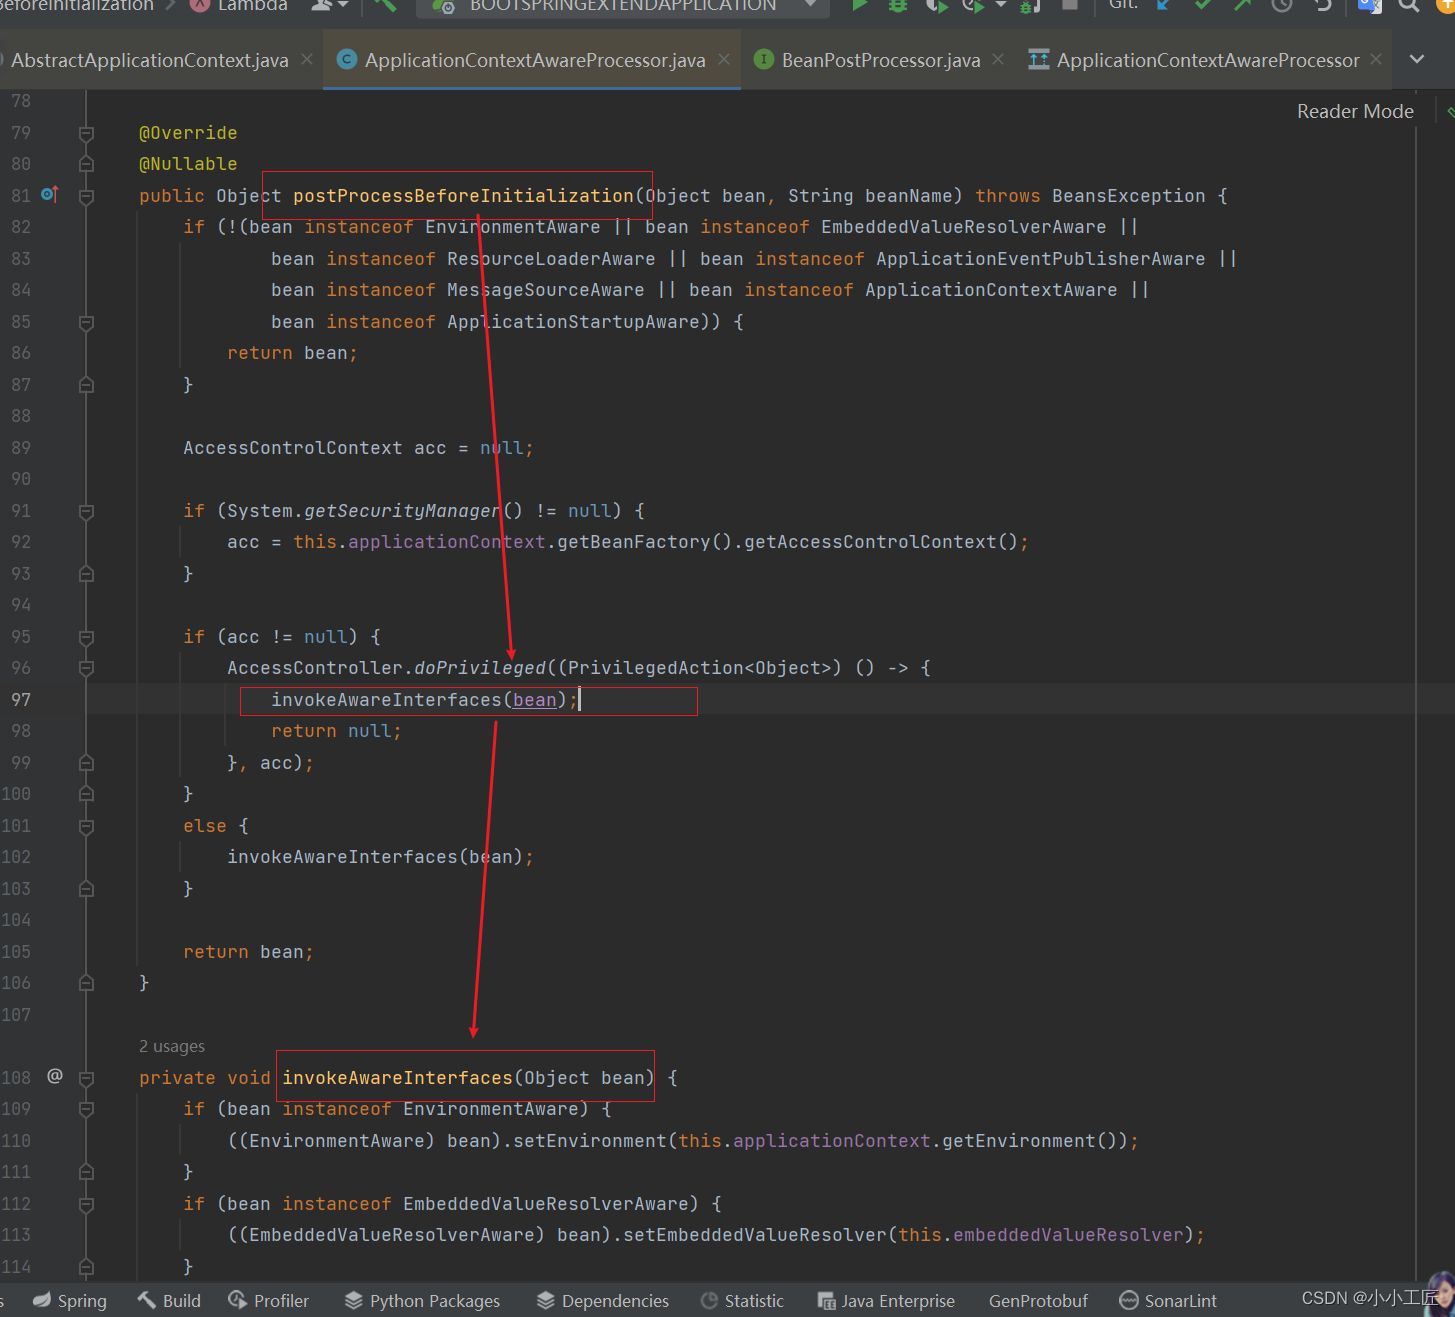The width and height of the screenshot is (1455, 1317).
Task: Switch to the AbstractApplicationContext.java tab
Action: (x=149, y=60)
